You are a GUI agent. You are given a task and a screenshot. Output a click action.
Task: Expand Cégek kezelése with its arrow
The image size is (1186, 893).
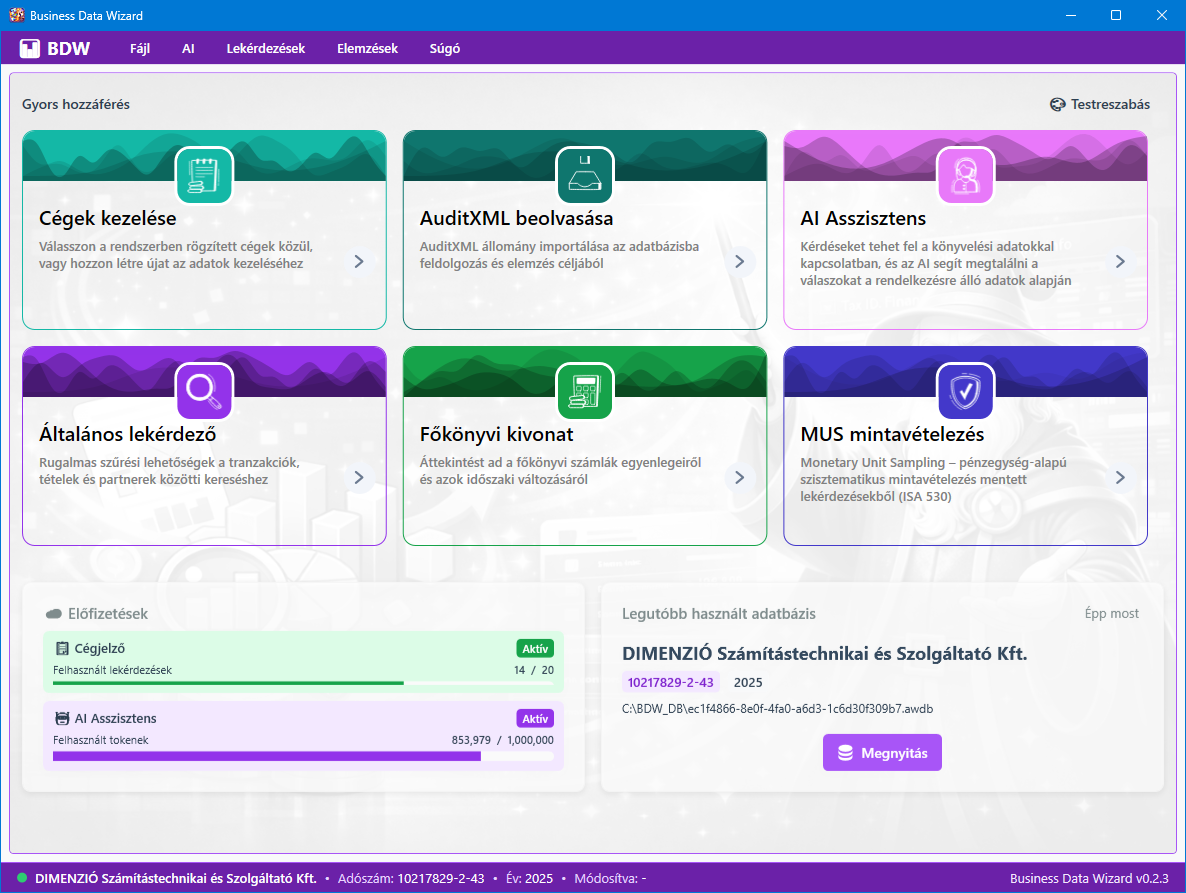(359, 262)
